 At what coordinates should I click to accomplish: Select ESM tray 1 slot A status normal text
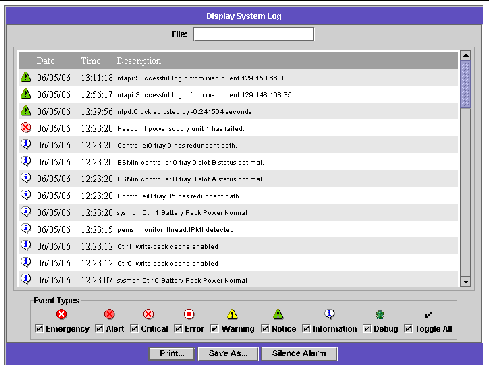[190, 179]
